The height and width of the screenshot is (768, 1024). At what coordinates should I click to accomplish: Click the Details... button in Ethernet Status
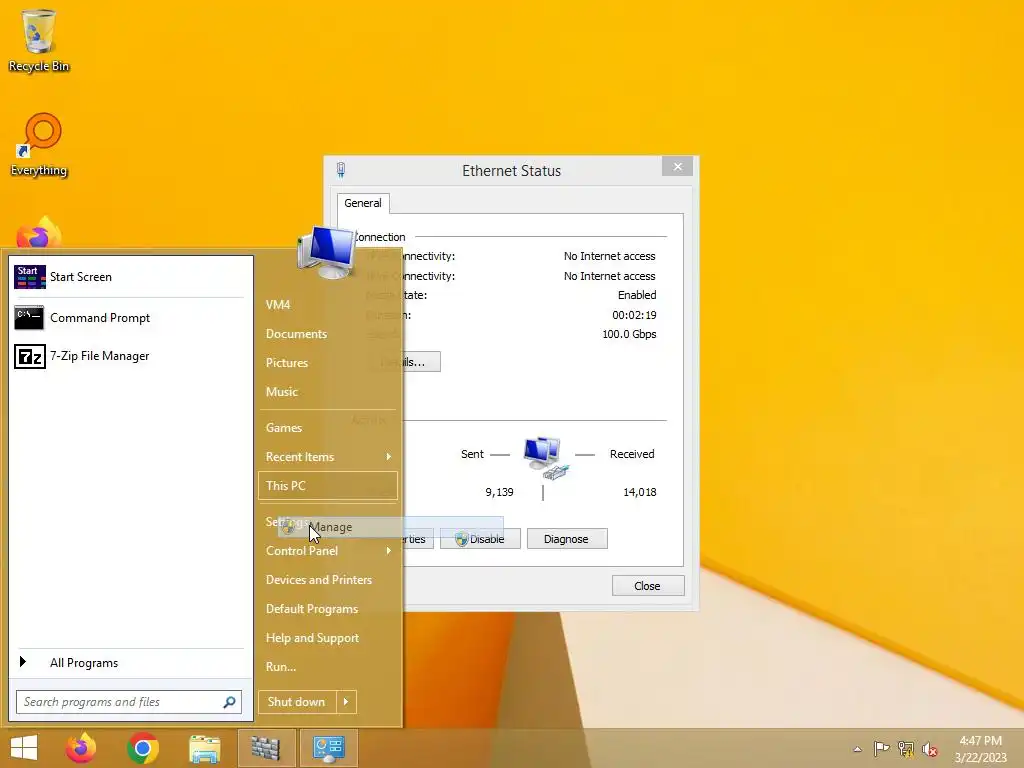[405, 362]
